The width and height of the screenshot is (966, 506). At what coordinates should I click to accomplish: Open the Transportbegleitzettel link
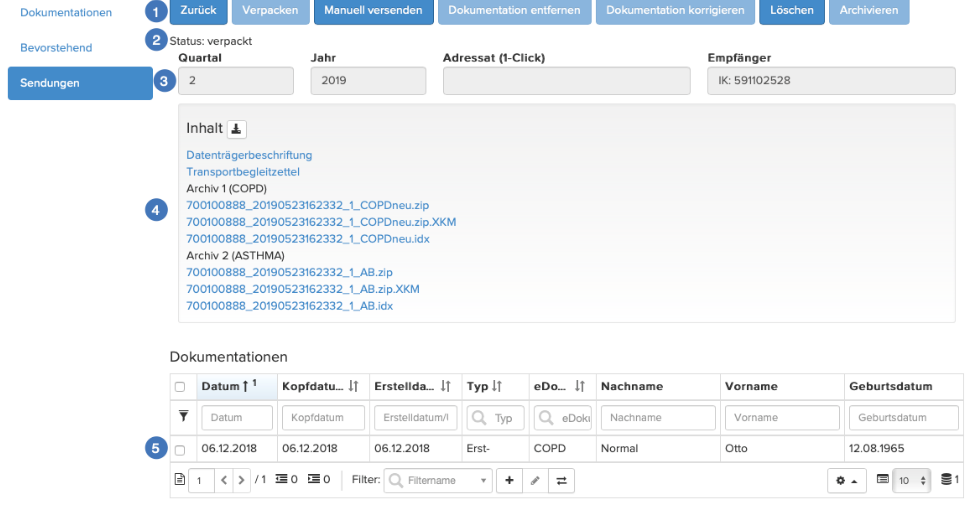click(x=243, y=172)
